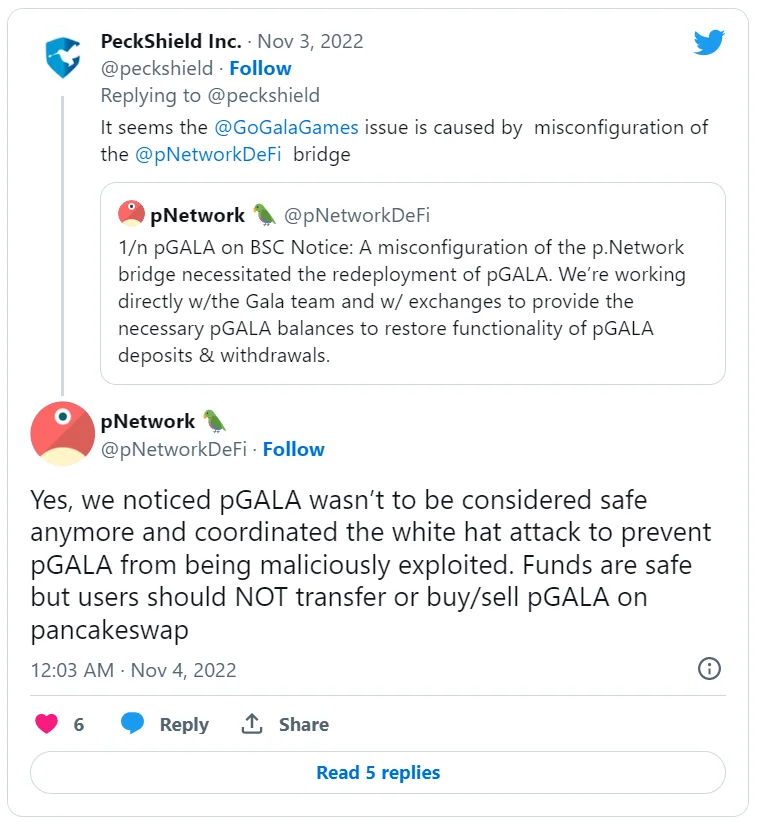
Task: Open the PeckShield shield avatar
Action: point(62,57)
